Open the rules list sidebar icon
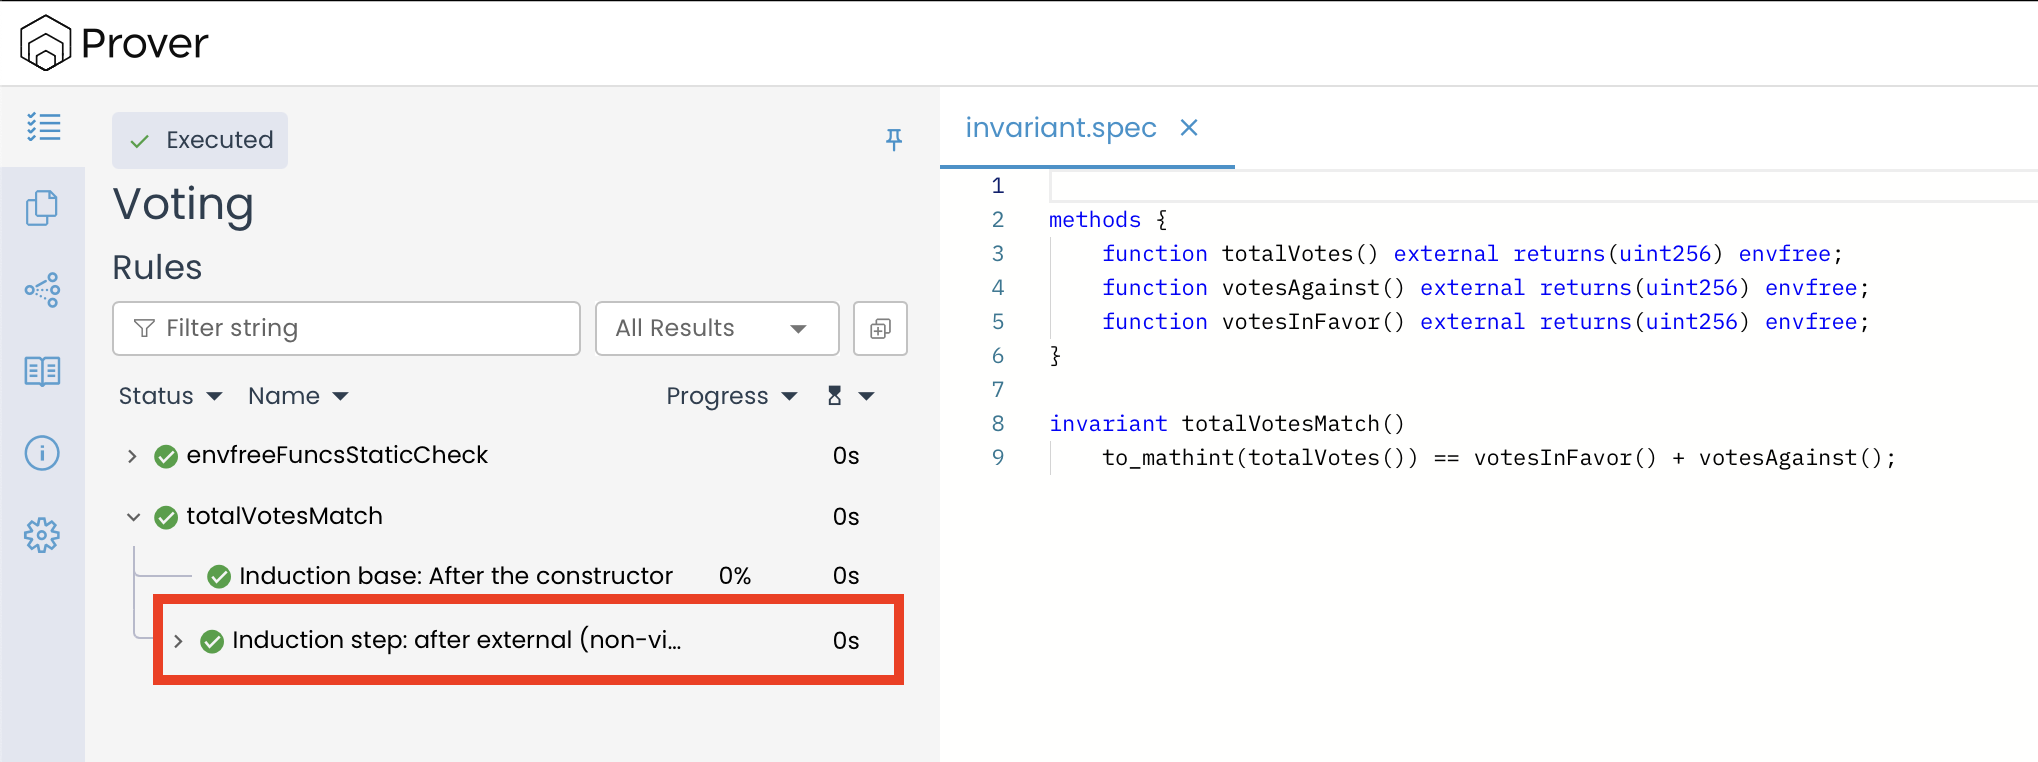2038x762 pixels. point(43,127)
